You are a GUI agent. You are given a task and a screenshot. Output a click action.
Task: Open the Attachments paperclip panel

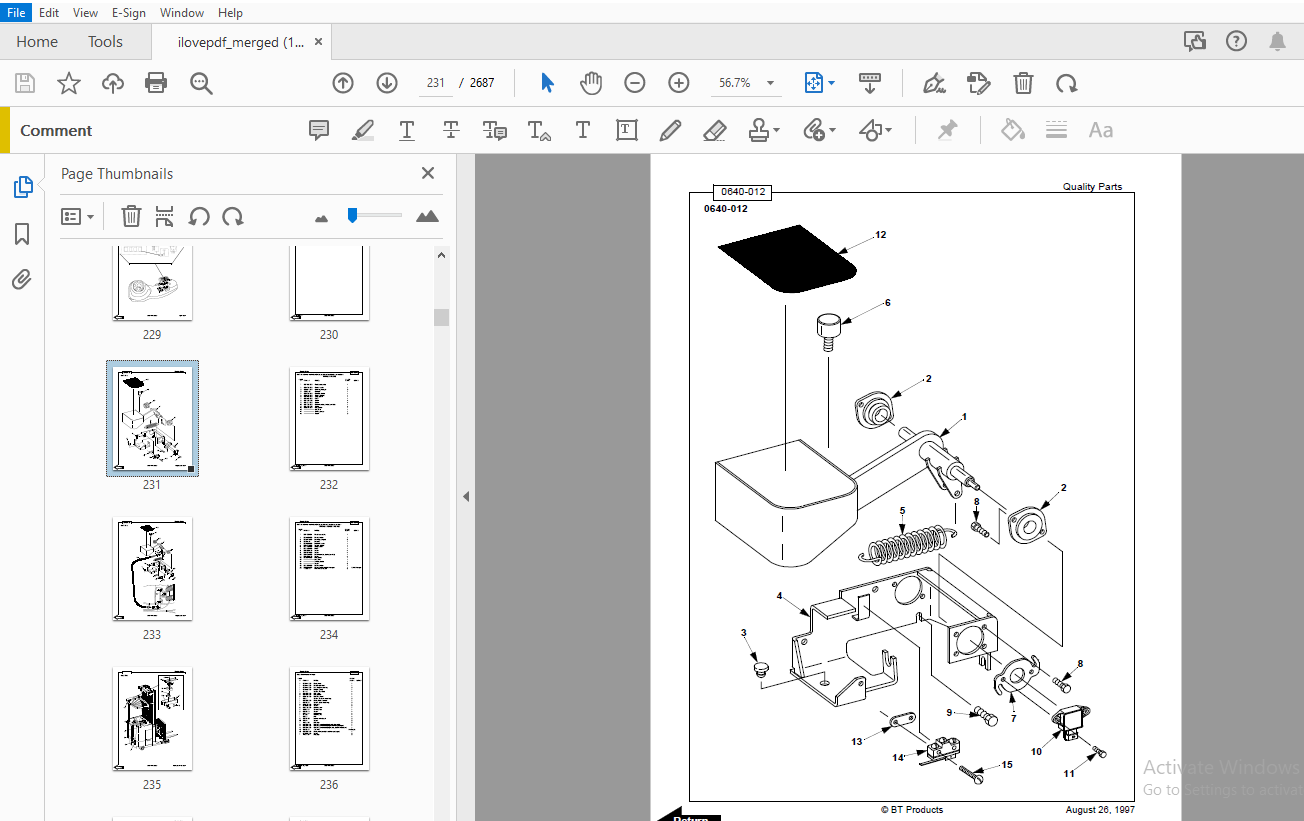coord(22,279)
